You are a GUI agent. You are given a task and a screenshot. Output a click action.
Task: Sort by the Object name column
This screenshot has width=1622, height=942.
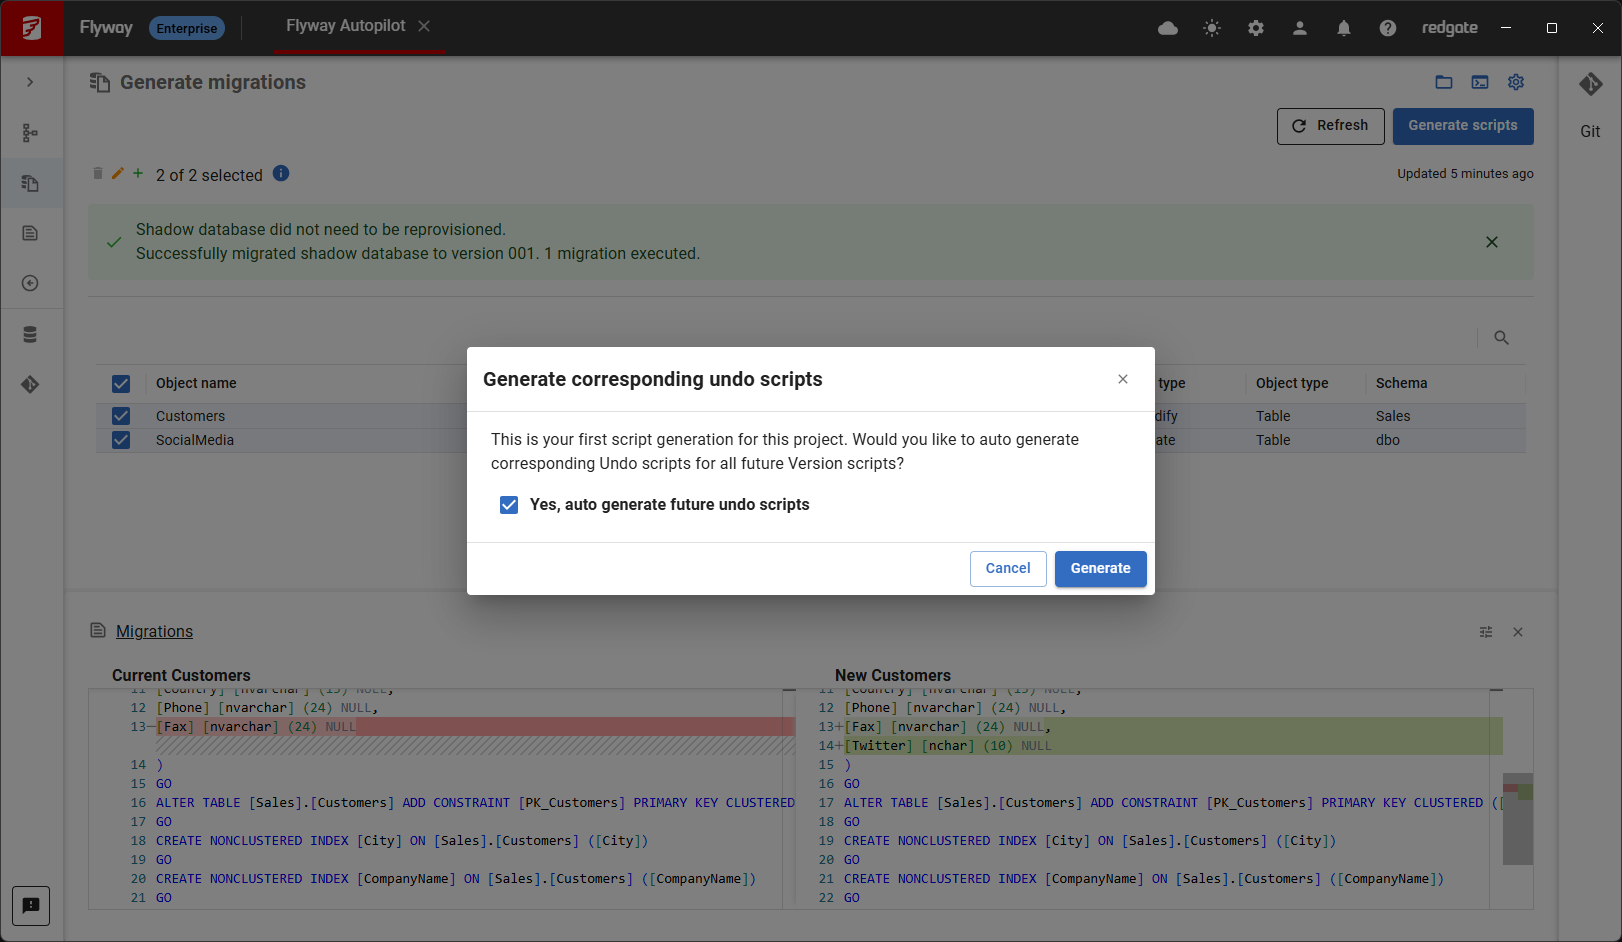pos(196,384)
